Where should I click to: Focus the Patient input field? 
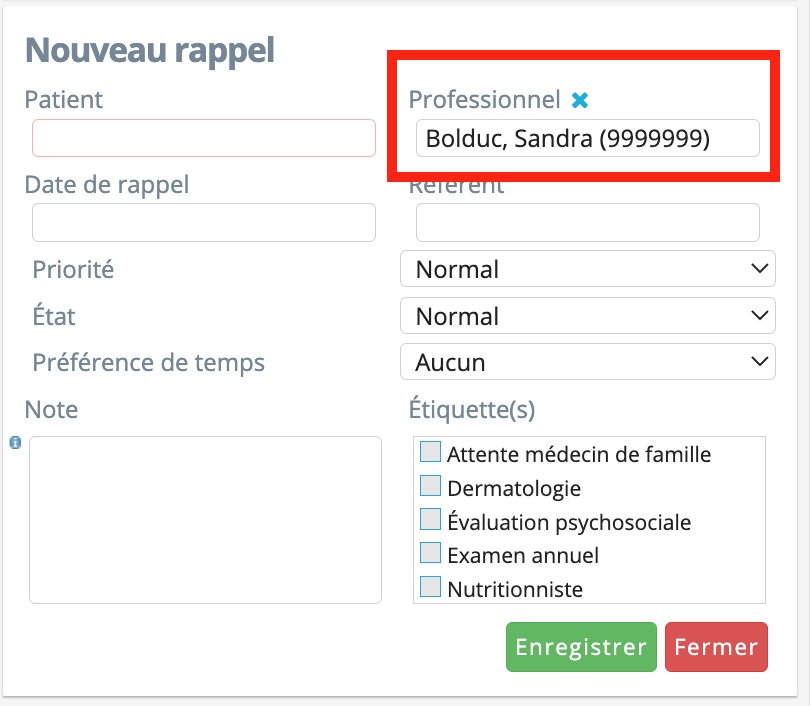pos(204,138)
